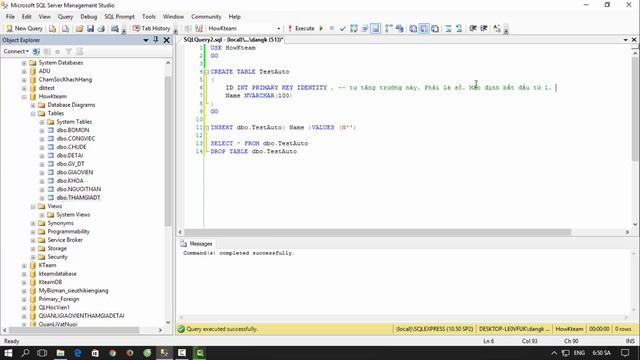The height and width of the screenshot is (360, 640).
Task: Select the Messages results tab
Action: click(x=197, y=244)
